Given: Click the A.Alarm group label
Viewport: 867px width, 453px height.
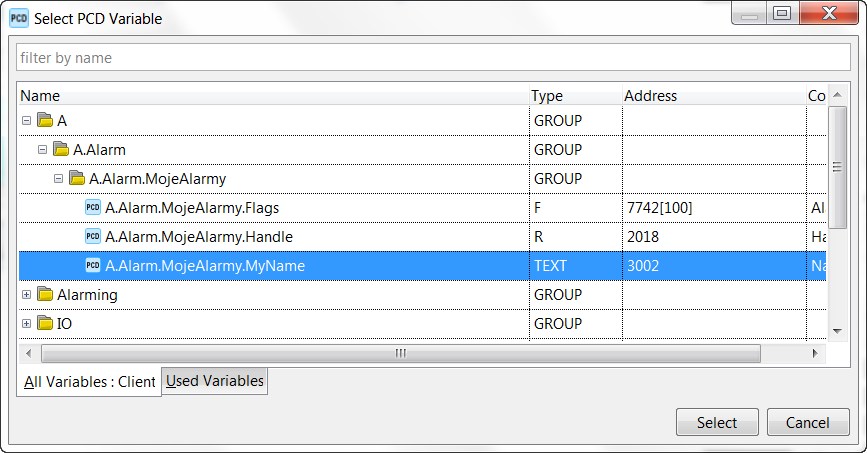Looking at the screenshot, I should (99, 149).
